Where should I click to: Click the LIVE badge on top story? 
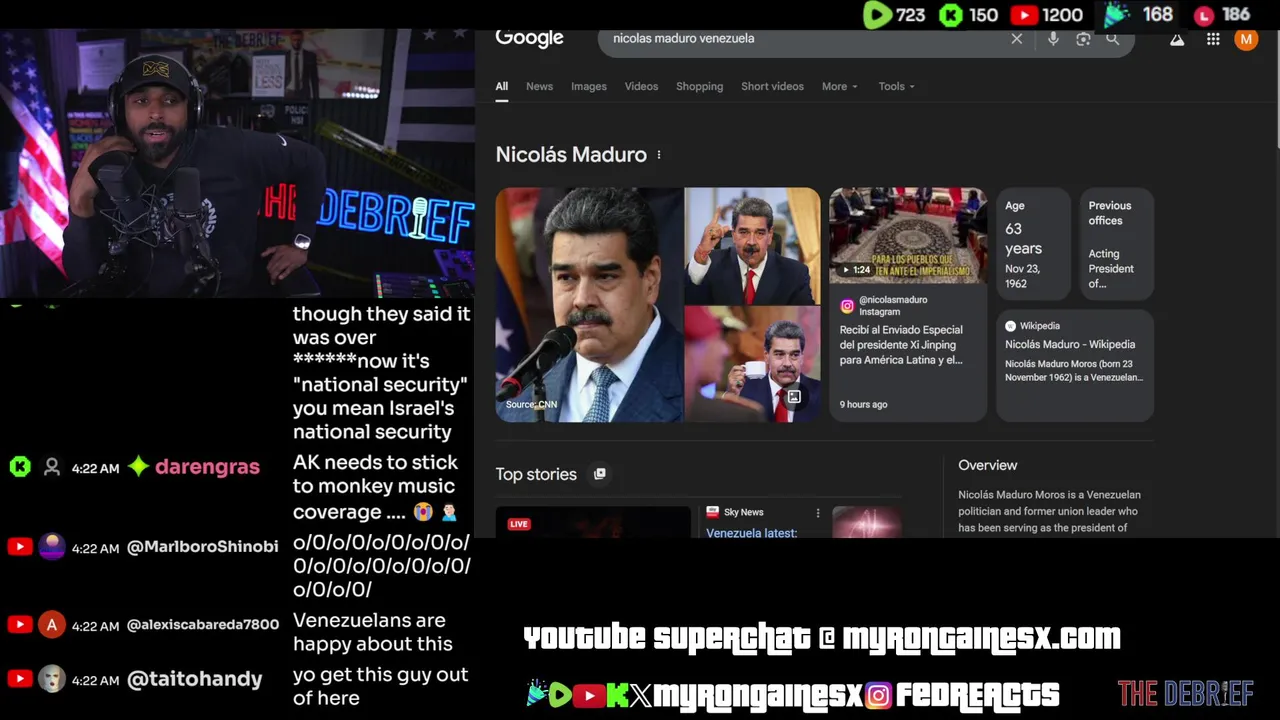pos(519,524)
